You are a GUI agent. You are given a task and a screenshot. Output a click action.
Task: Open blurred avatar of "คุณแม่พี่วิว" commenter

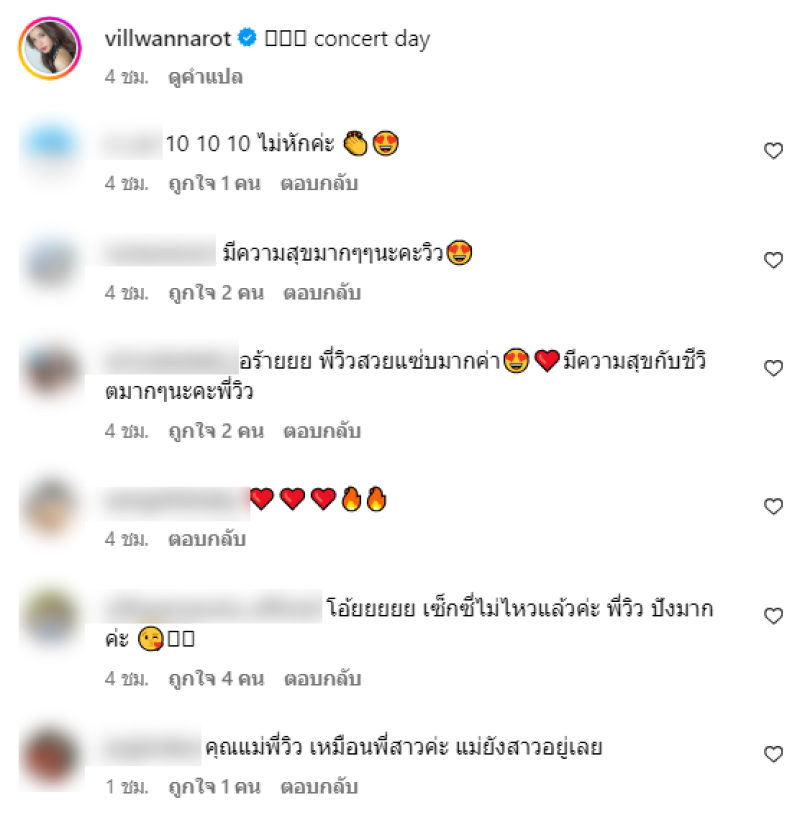(50, 757)
